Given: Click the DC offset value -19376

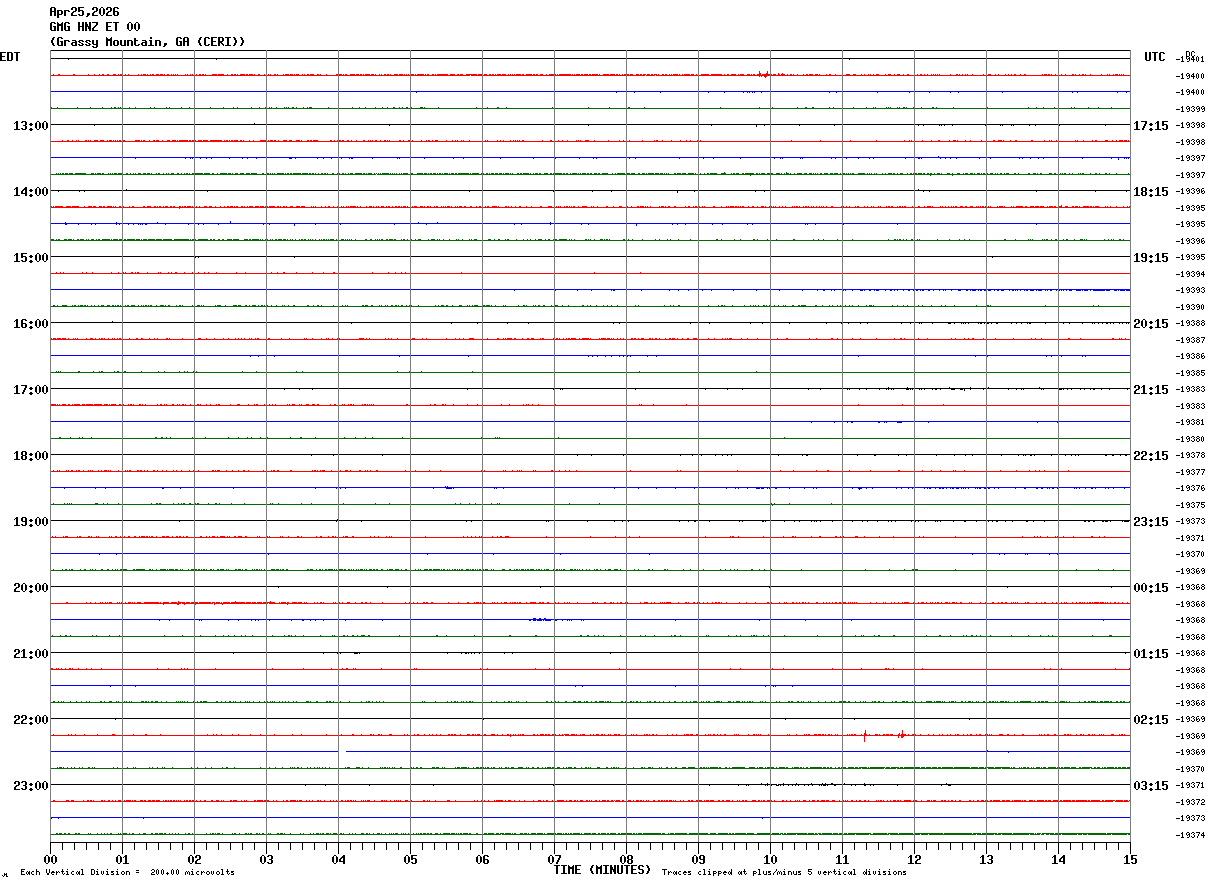Looking at the screenshot, I should 1191,488.
